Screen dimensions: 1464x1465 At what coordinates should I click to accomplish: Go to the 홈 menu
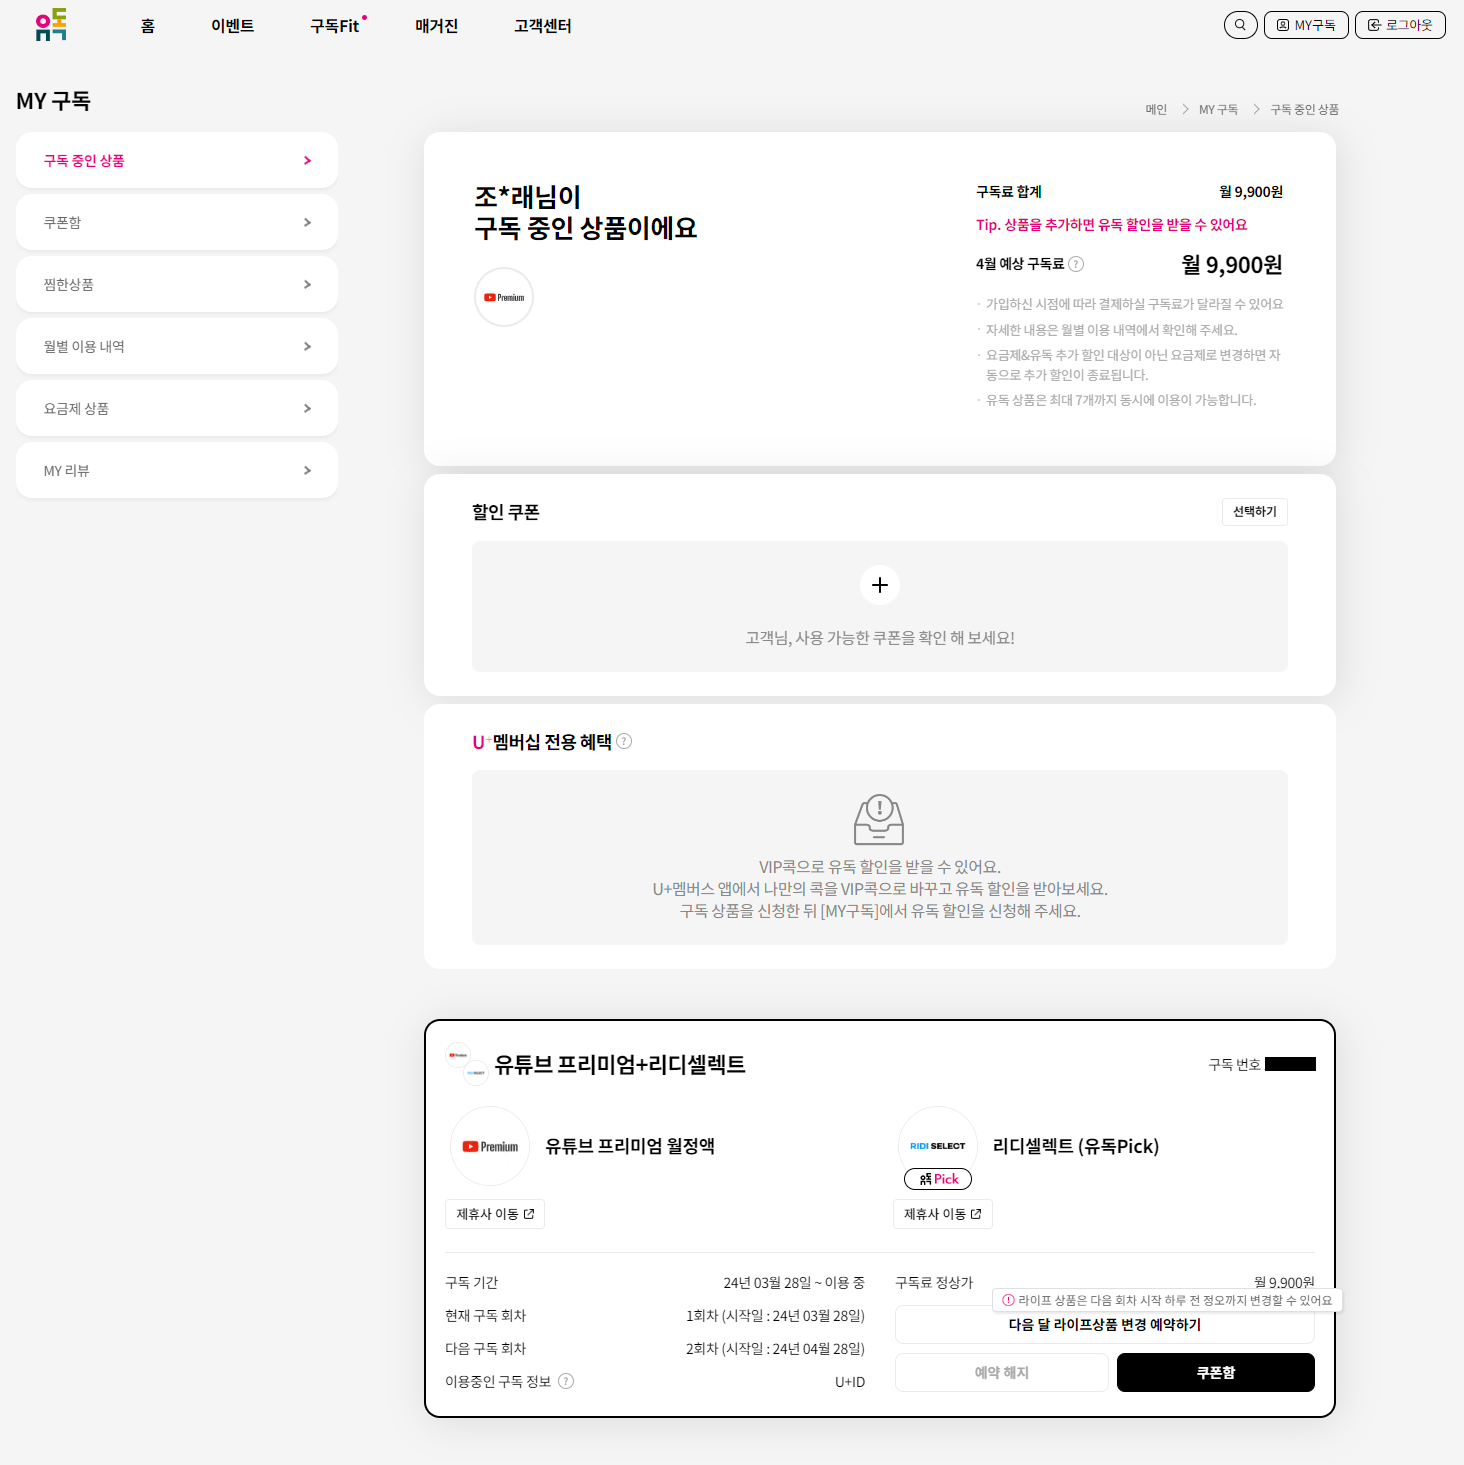tap(148, 26)
